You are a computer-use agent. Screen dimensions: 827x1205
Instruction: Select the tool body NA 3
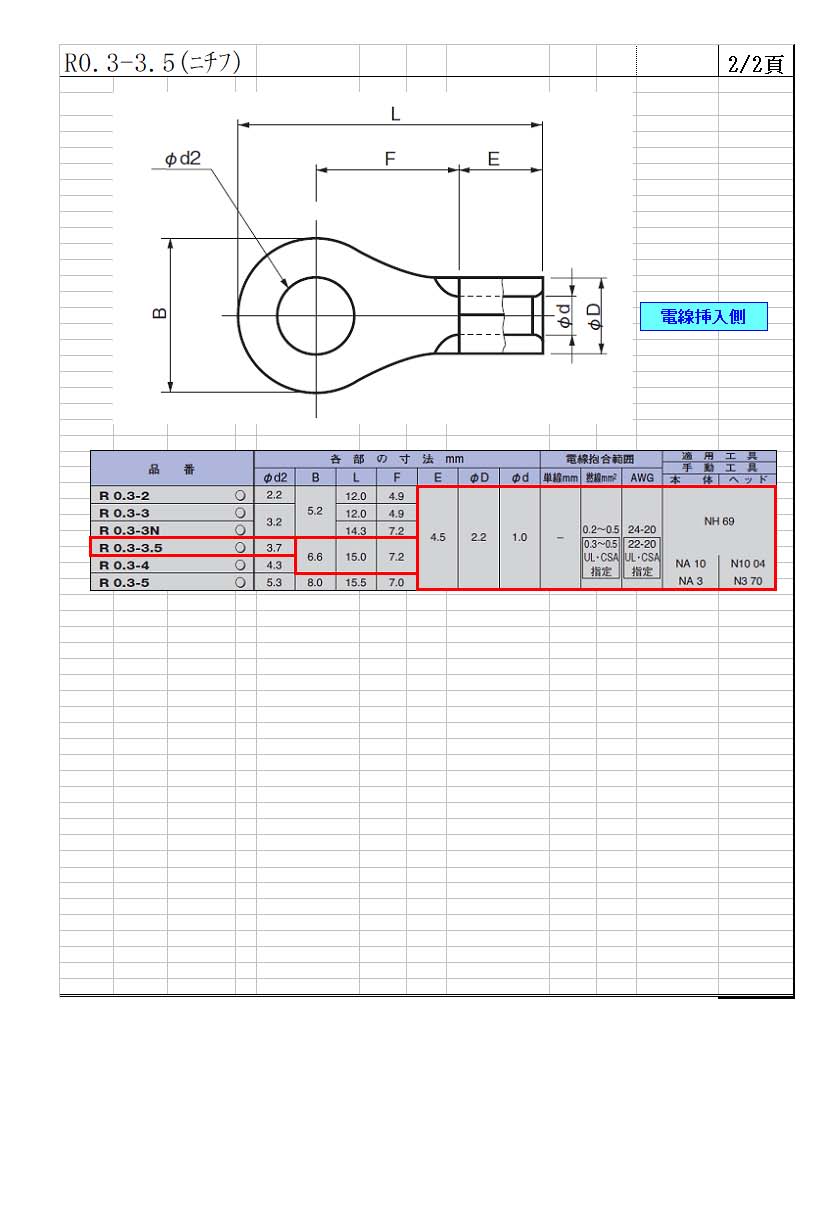point(690,581)
